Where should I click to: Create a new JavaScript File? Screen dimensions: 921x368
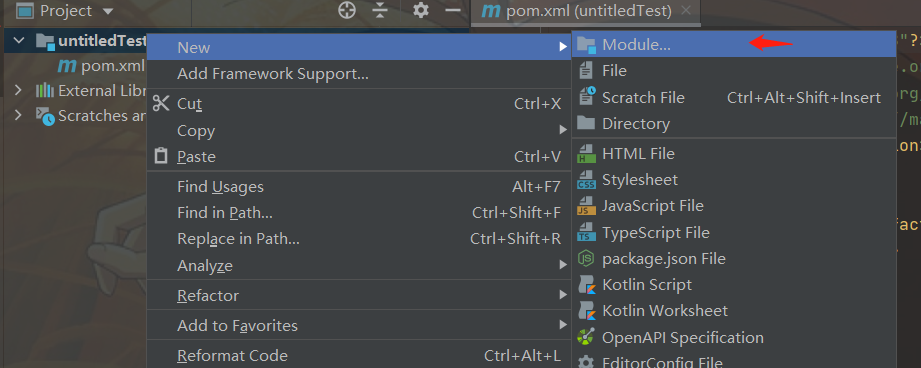pyautogui.click(x=734, y=205)
